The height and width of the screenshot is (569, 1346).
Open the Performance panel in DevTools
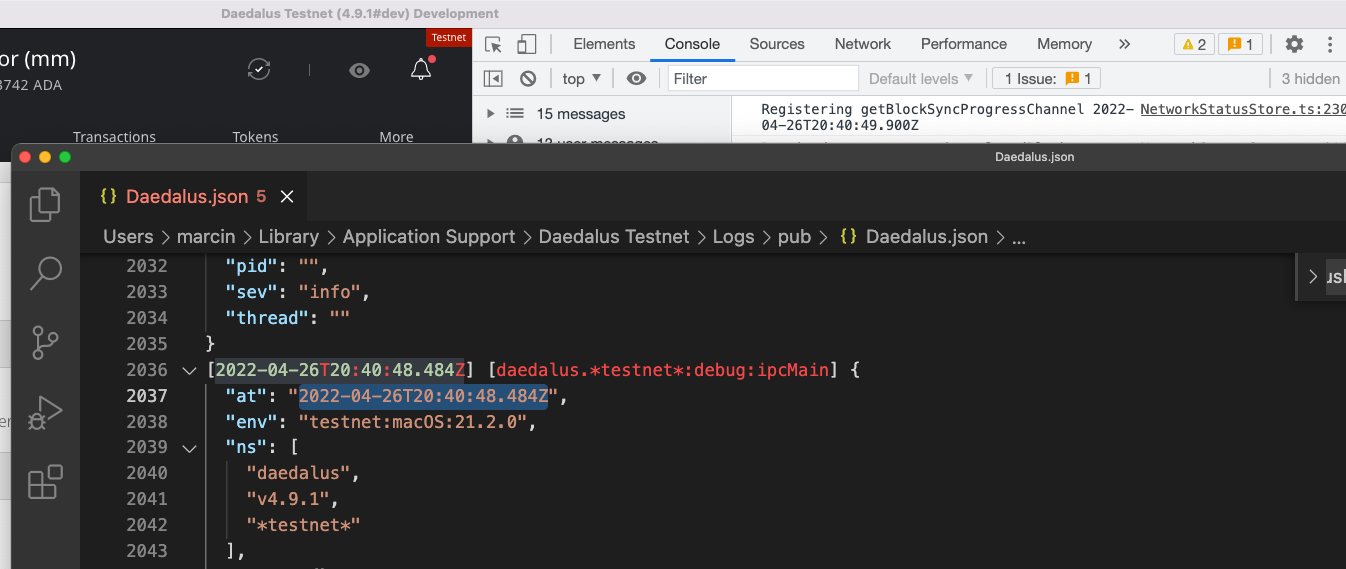pos(964,44)
